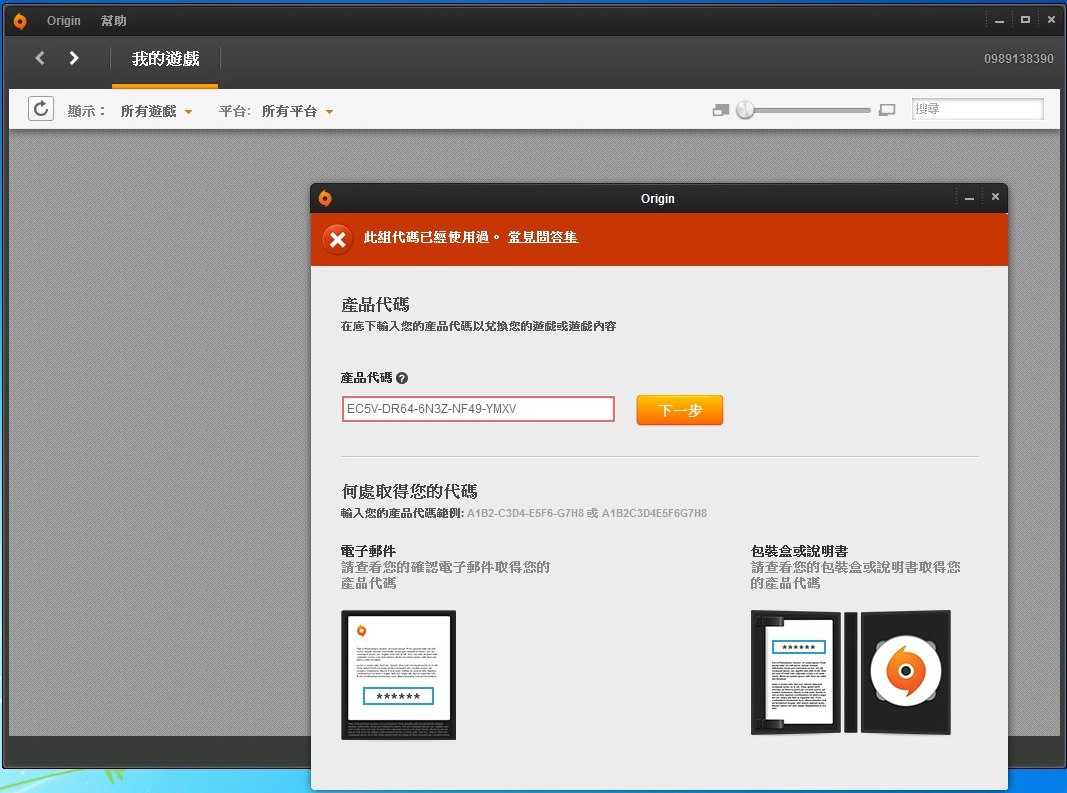The height and width of the screenshot is (793, 1067).
Task: Open the 幫助 help menu
Action: click(114, 21)
